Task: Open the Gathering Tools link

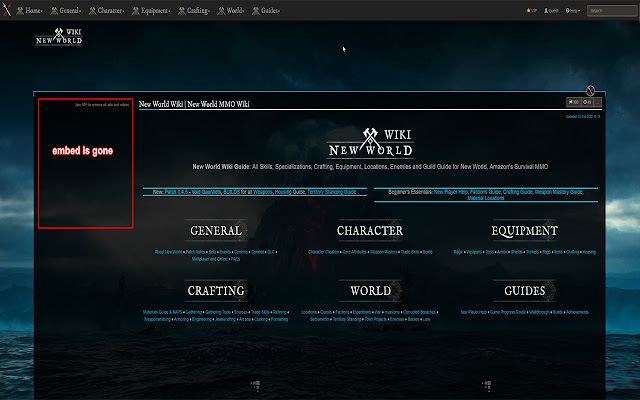Action: pos(218,312)
